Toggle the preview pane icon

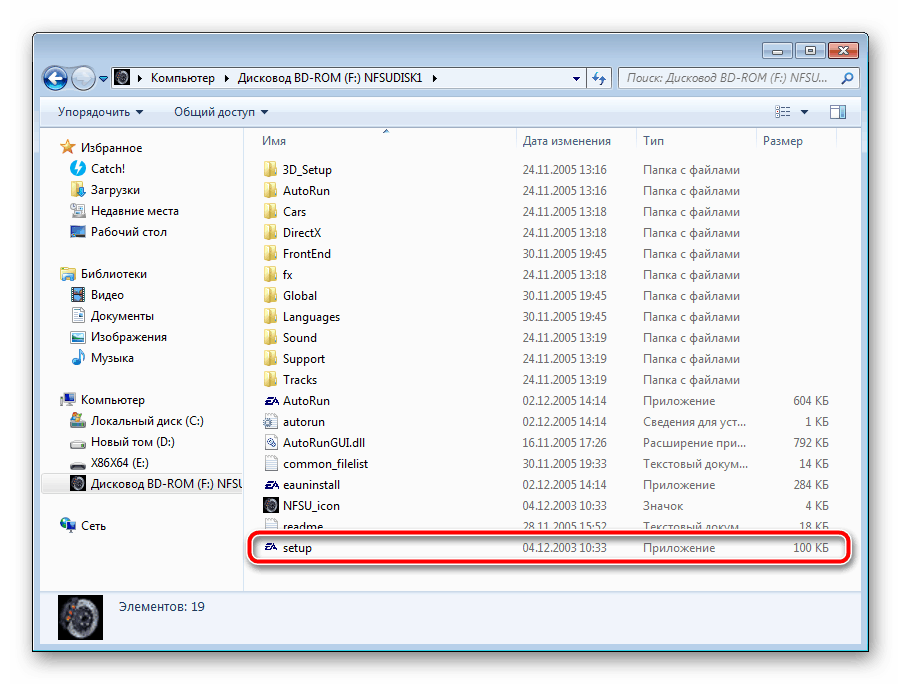point(837,112)
